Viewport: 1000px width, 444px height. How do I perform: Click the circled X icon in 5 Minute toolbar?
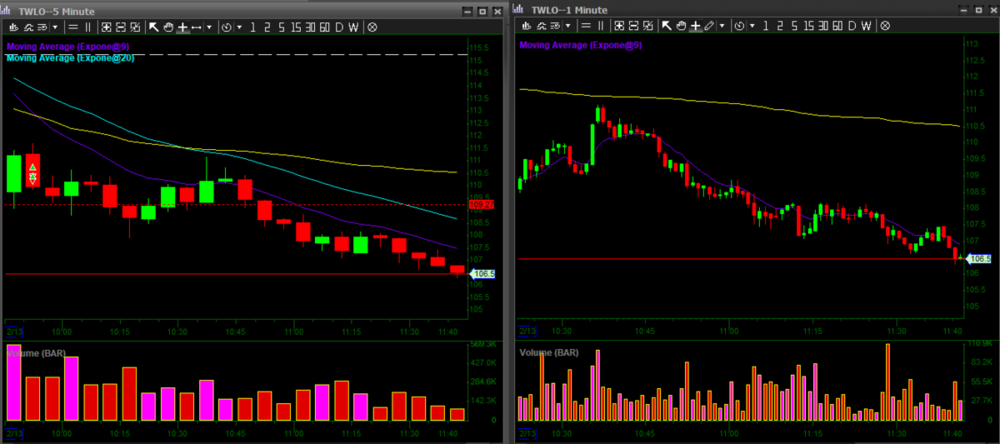point(373,27)
